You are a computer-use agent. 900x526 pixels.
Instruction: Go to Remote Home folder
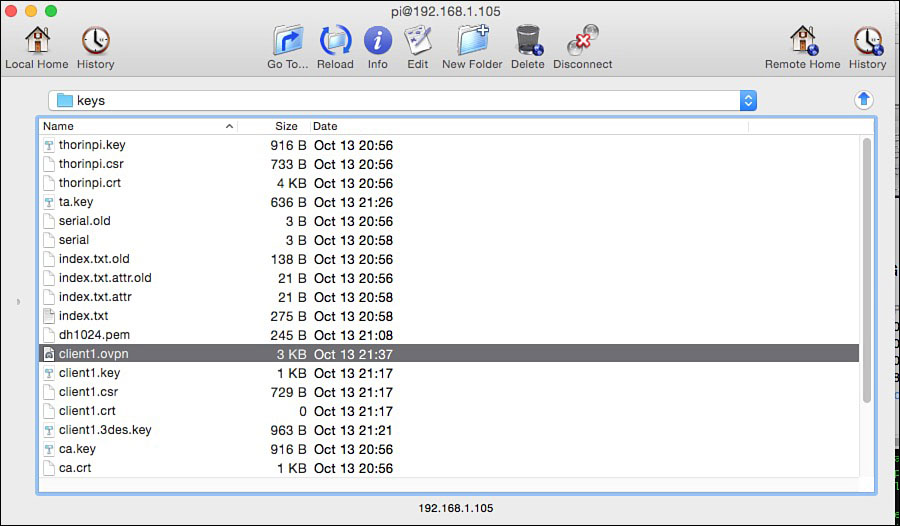click(802, 48)
